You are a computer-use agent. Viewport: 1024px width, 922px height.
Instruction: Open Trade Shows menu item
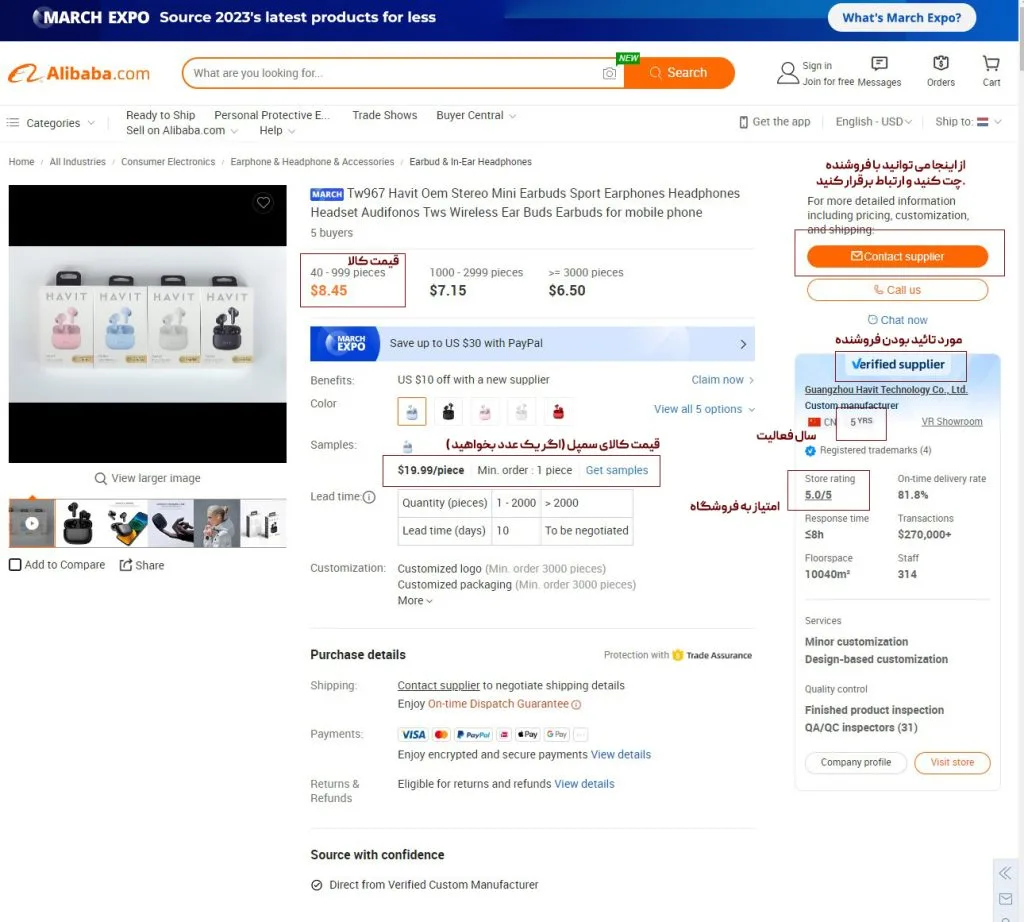pyautogui.click(x=385, y=116)
